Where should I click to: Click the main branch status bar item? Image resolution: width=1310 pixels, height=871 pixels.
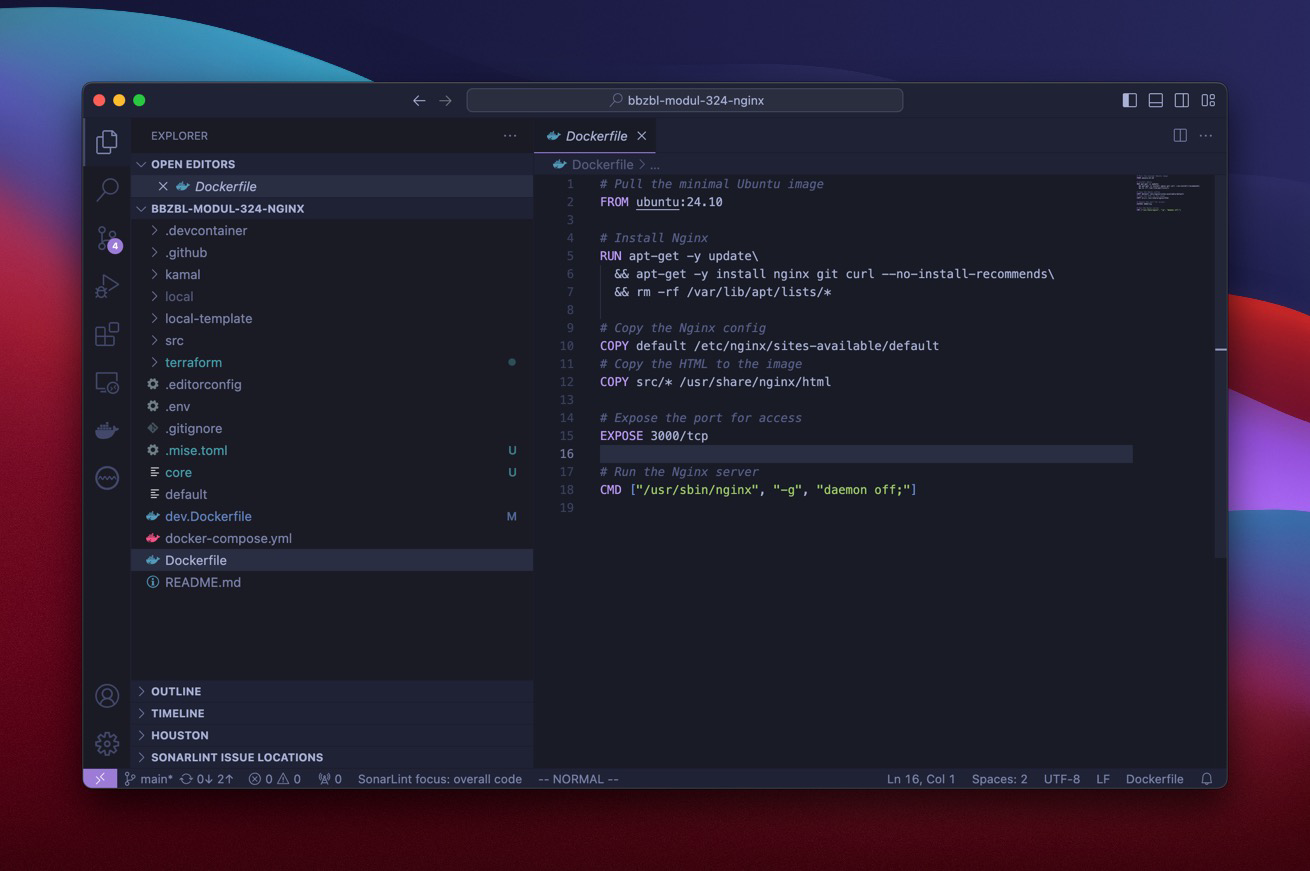tap(148, 779)
